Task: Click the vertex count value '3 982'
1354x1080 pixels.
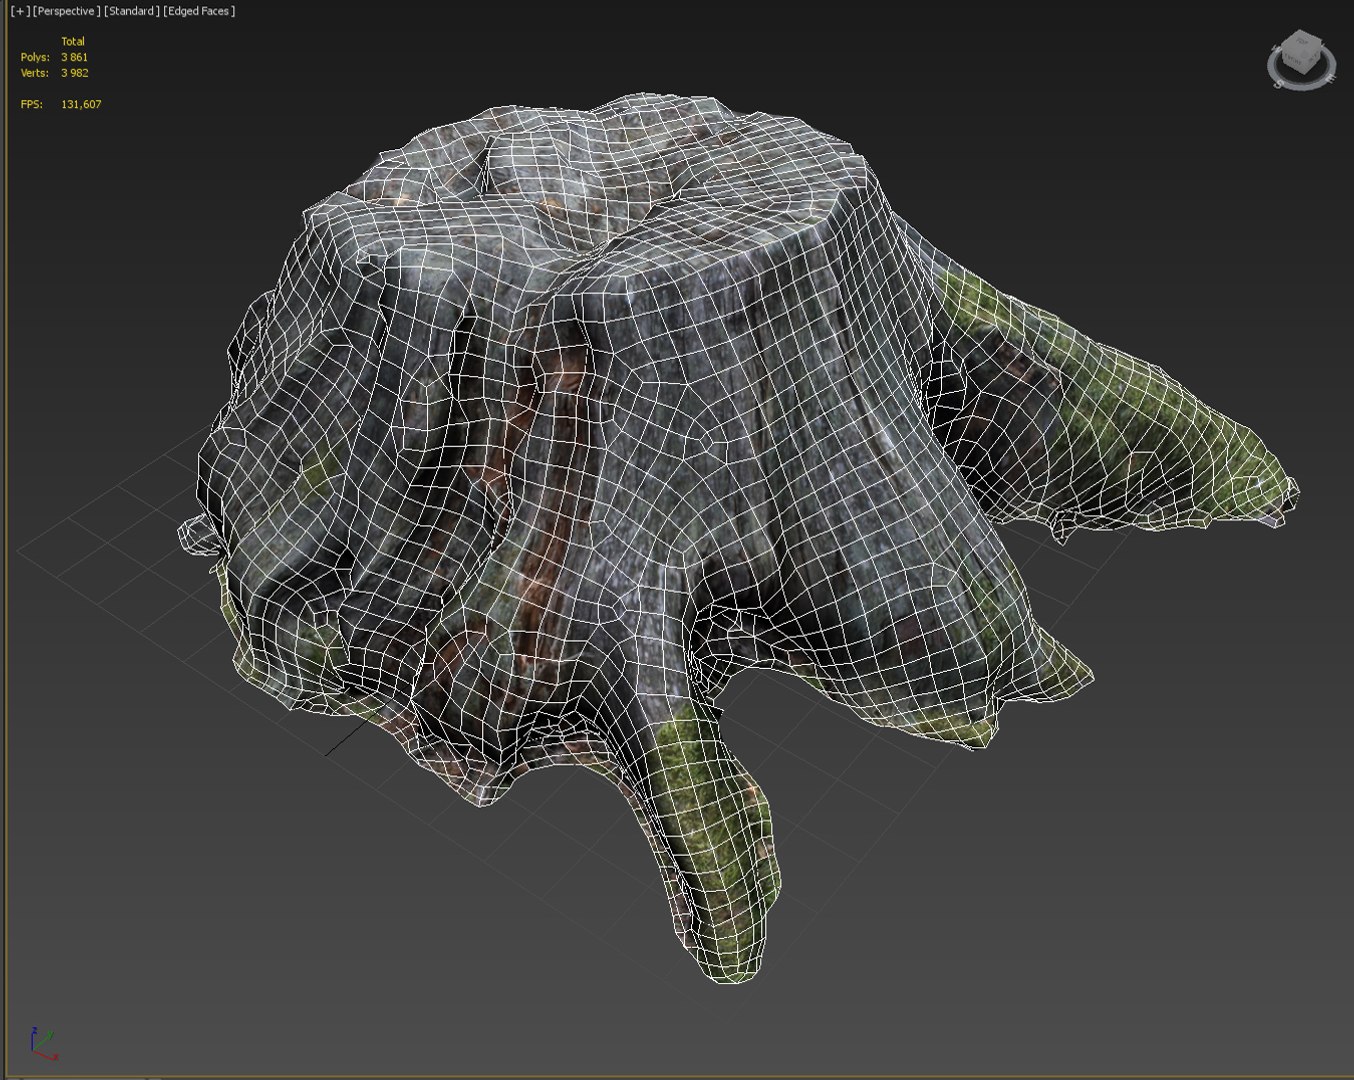Action: pos(75,73)
